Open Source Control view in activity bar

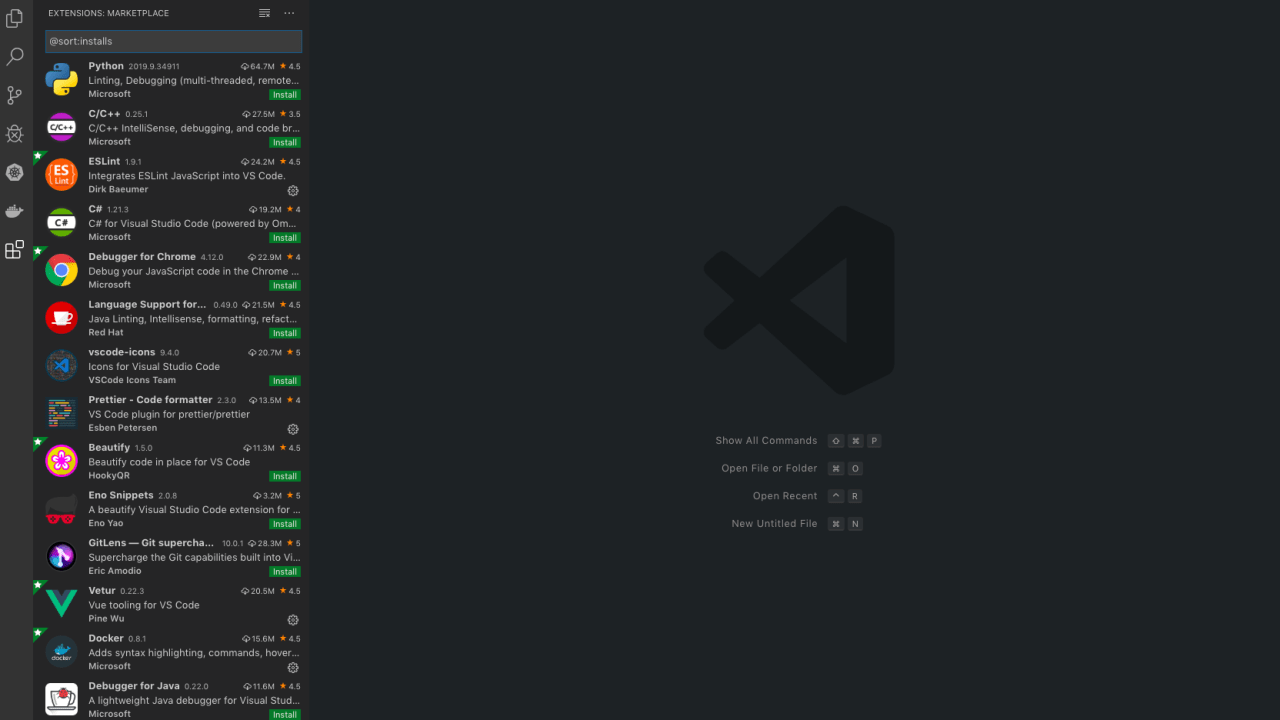14,95
